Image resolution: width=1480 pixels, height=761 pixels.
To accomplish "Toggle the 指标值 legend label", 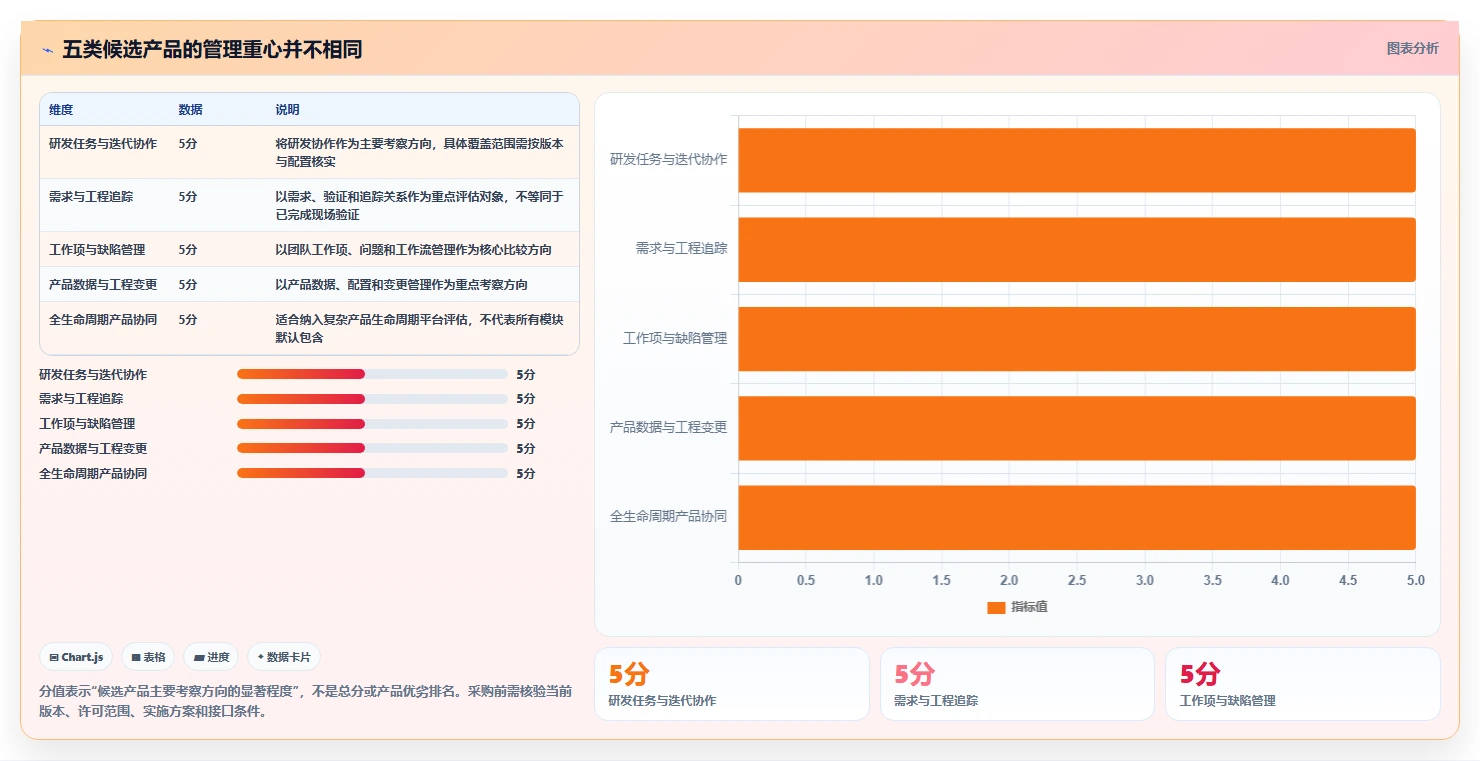I will point(1029,607).
